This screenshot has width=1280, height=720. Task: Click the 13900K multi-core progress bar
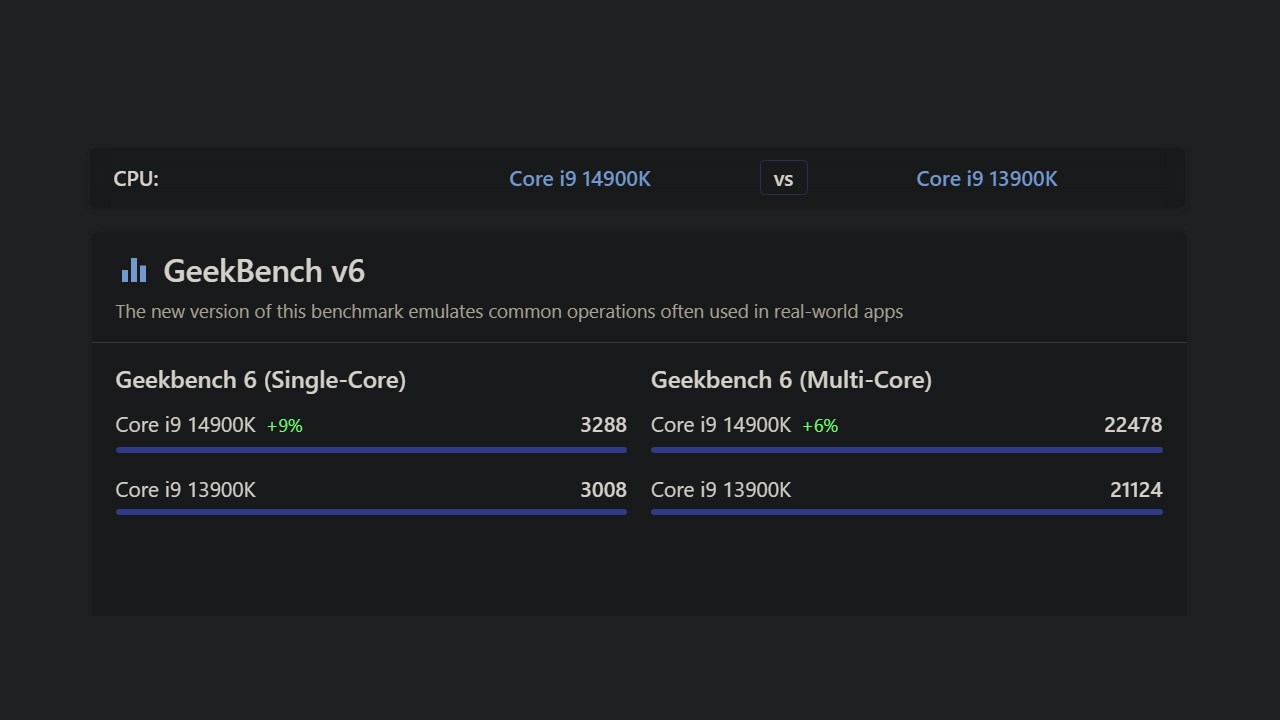point(906,512)
